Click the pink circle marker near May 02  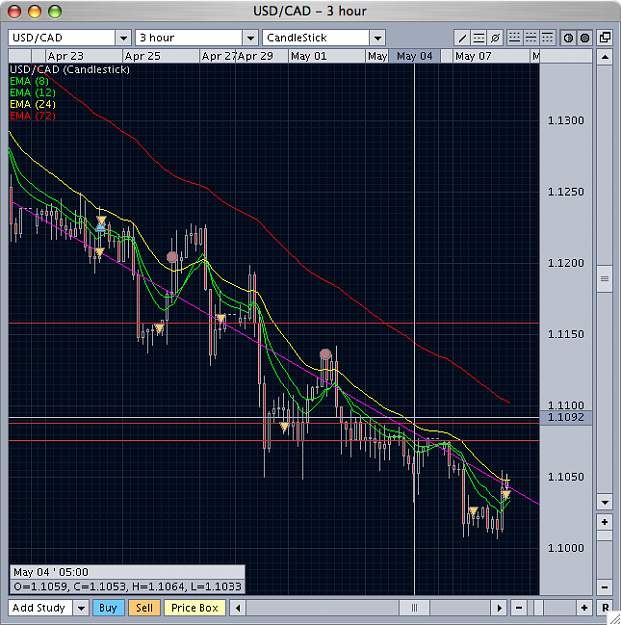[326, 354]
